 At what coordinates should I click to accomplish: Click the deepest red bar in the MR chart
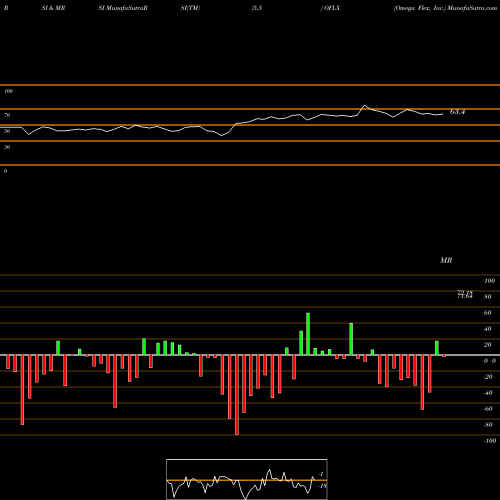pos(237,395)
